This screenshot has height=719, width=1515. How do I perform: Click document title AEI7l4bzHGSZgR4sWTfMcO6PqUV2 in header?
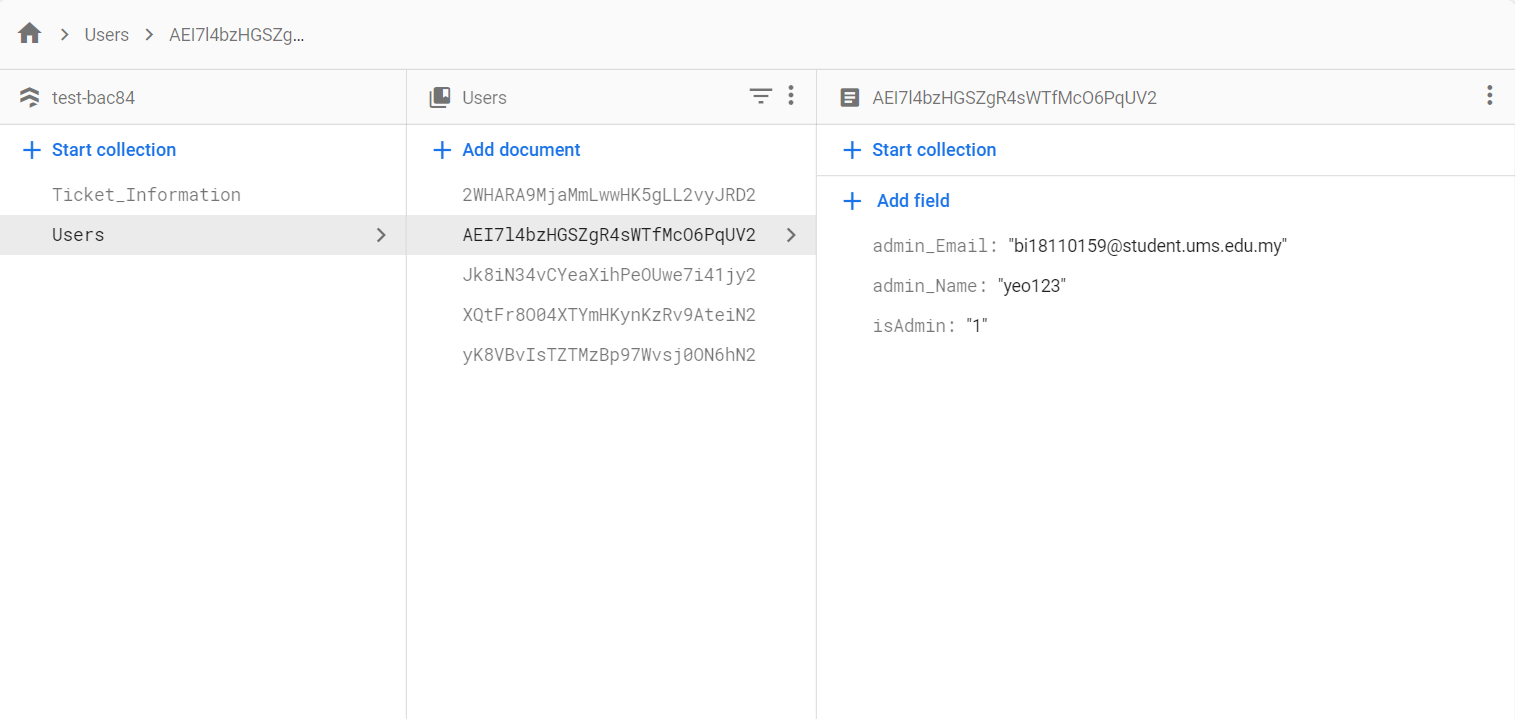1014,98
